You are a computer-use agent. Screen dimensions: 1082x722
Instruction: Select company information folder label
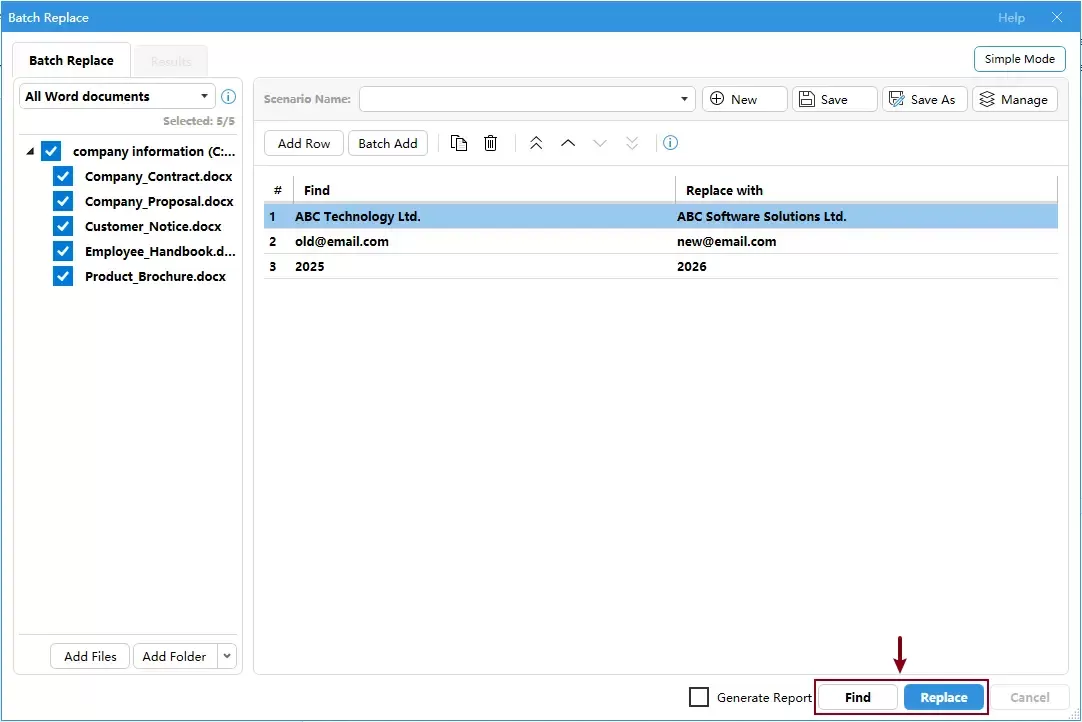point(154,151)
